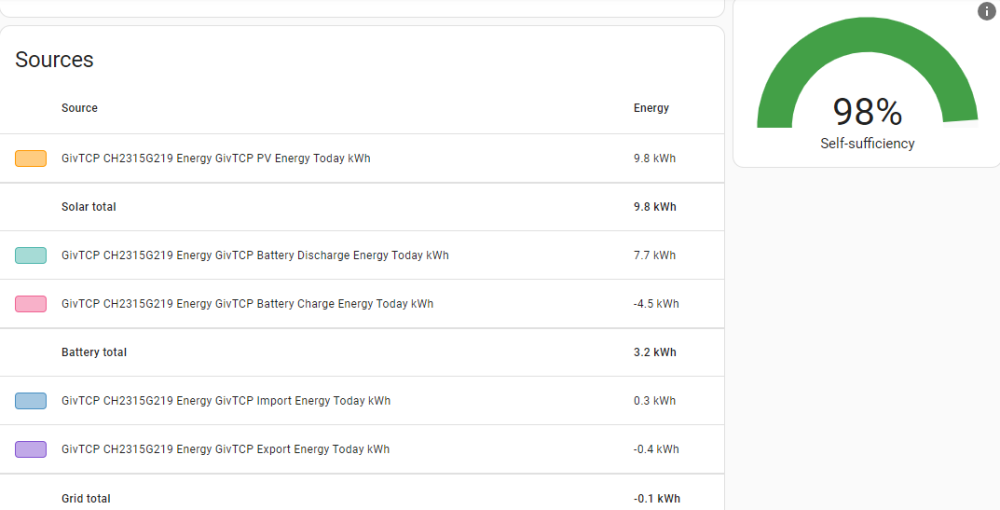Select the teal Battery Discharge color swatch

tap(31, 256)
